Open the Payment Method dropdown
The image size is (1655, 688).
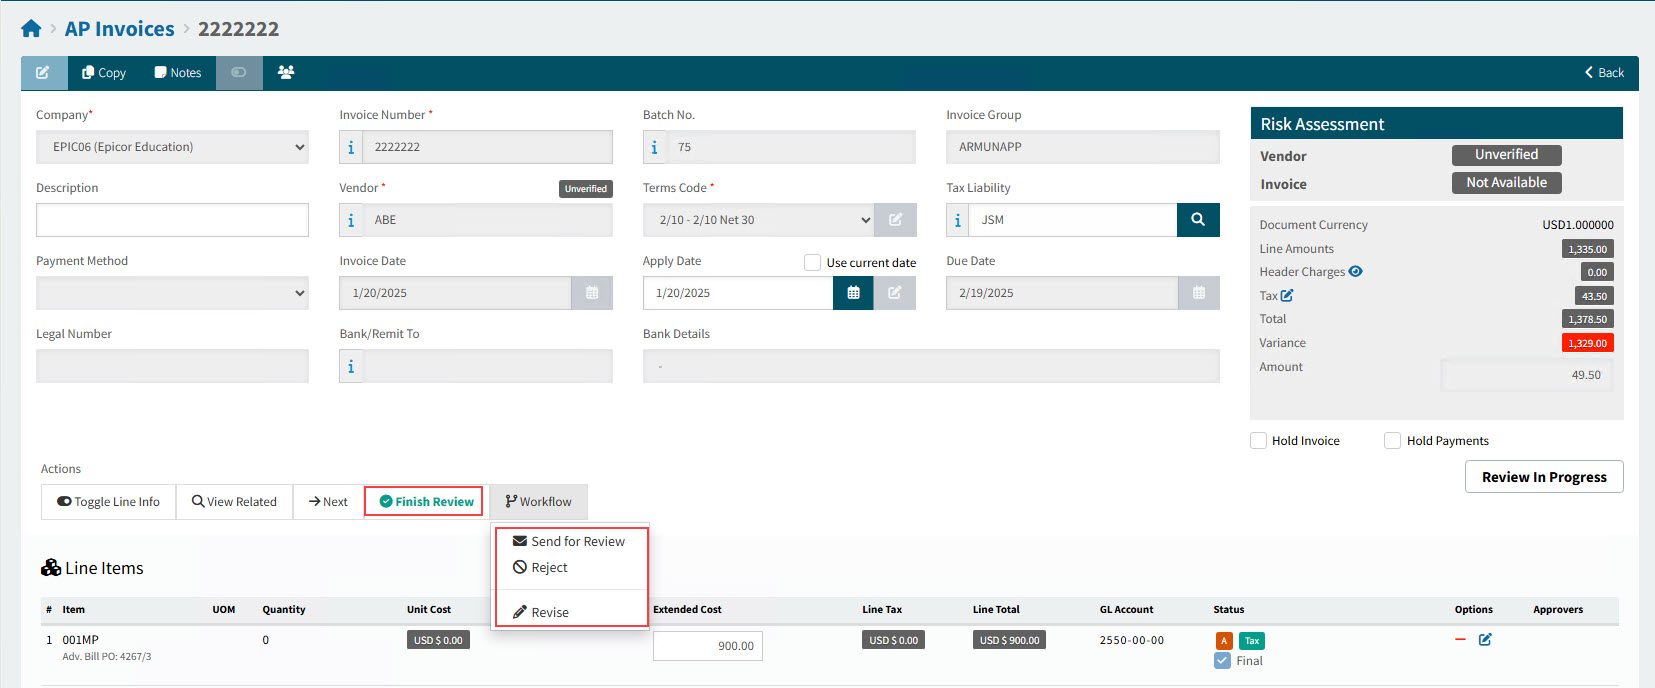[x=172, y=293]
